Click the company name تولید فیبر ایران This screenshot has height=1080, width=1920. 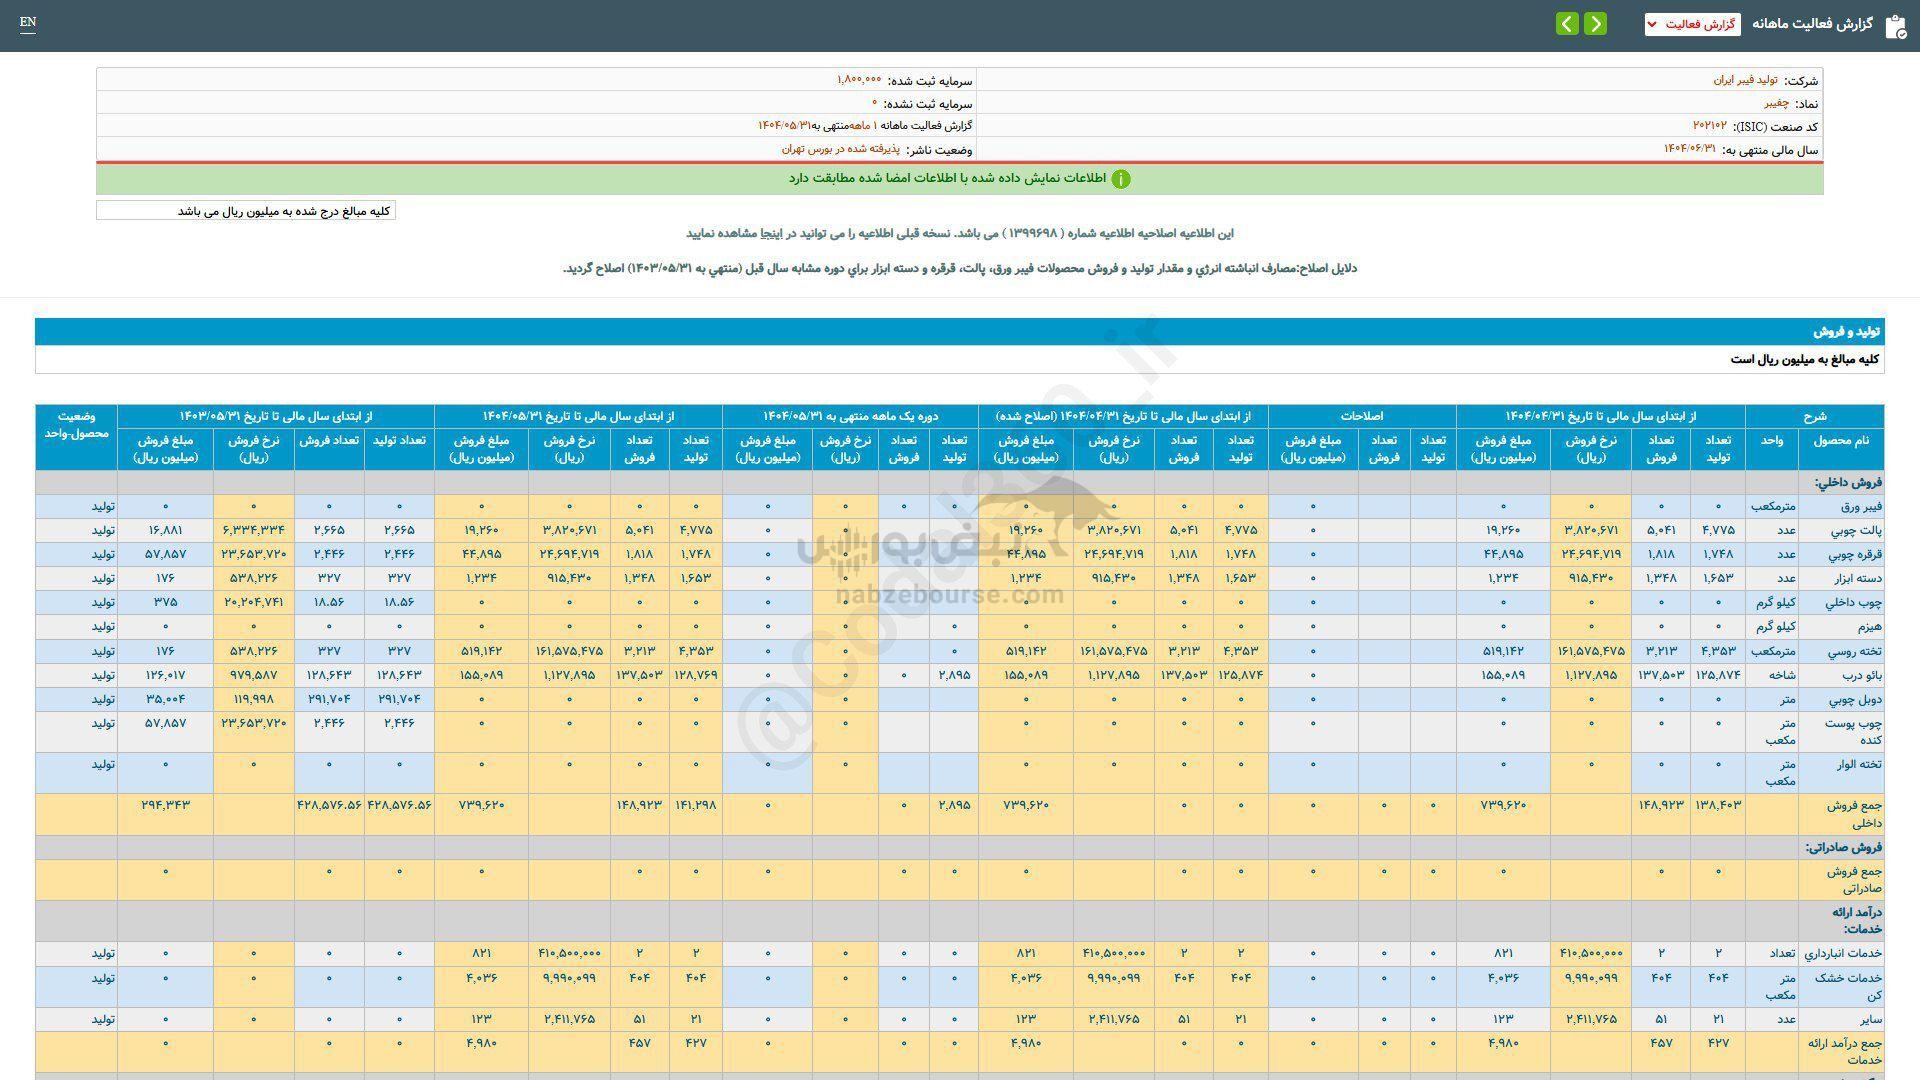pyautogui.click(x=1745, y=80)
